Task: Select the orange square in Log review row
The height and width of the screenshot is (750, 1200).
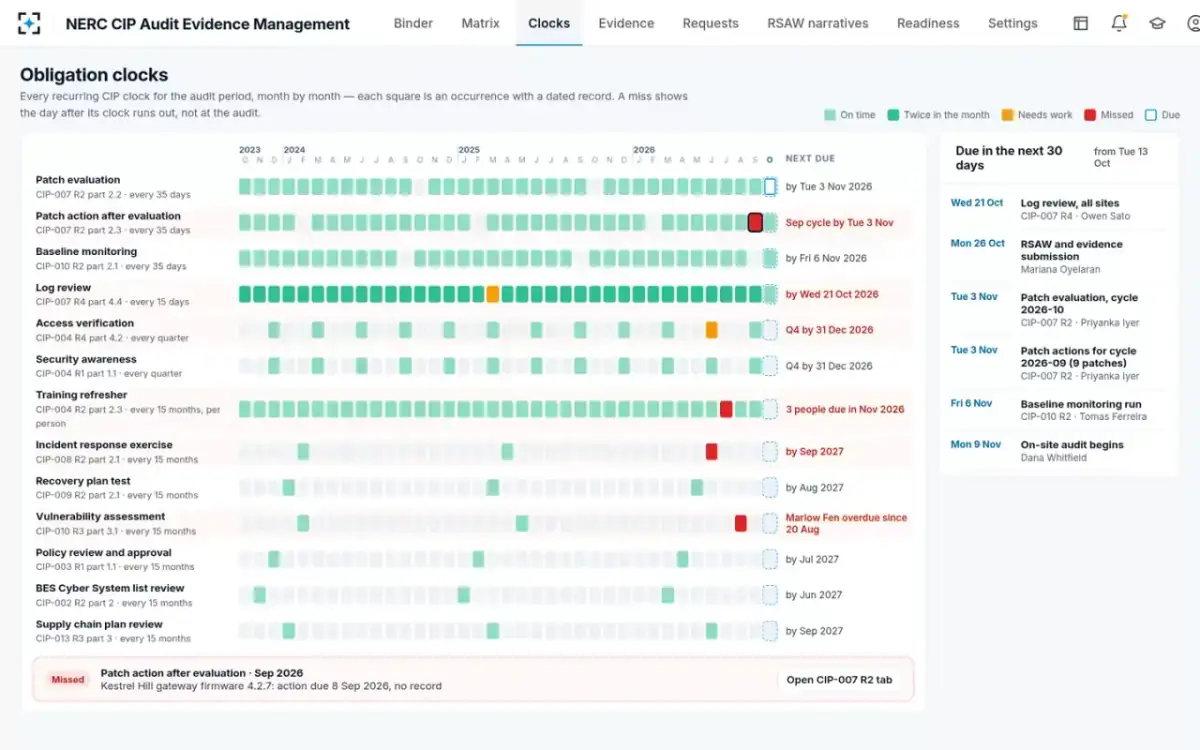Action: 493,294
